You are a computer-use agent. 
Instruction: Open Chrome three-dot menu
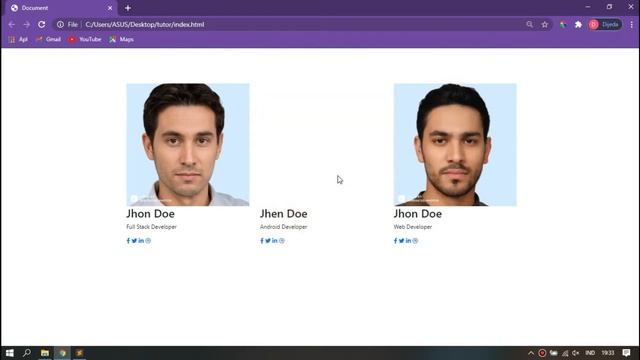[x=631, y=24]
